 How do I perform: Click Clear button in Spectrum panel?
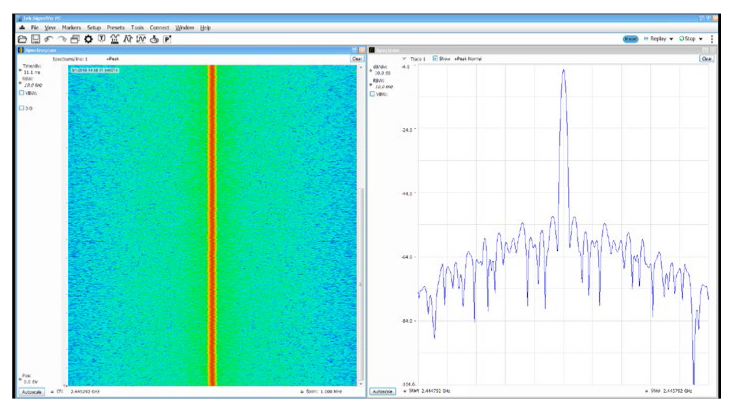[x=706, y=59]
